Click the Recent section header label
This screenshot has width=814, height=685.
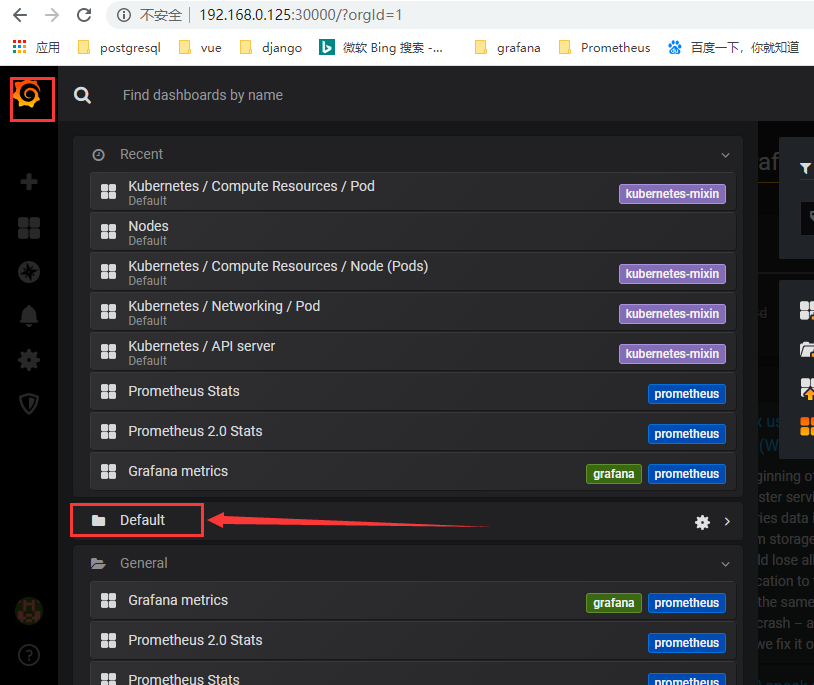pos(141,154)
